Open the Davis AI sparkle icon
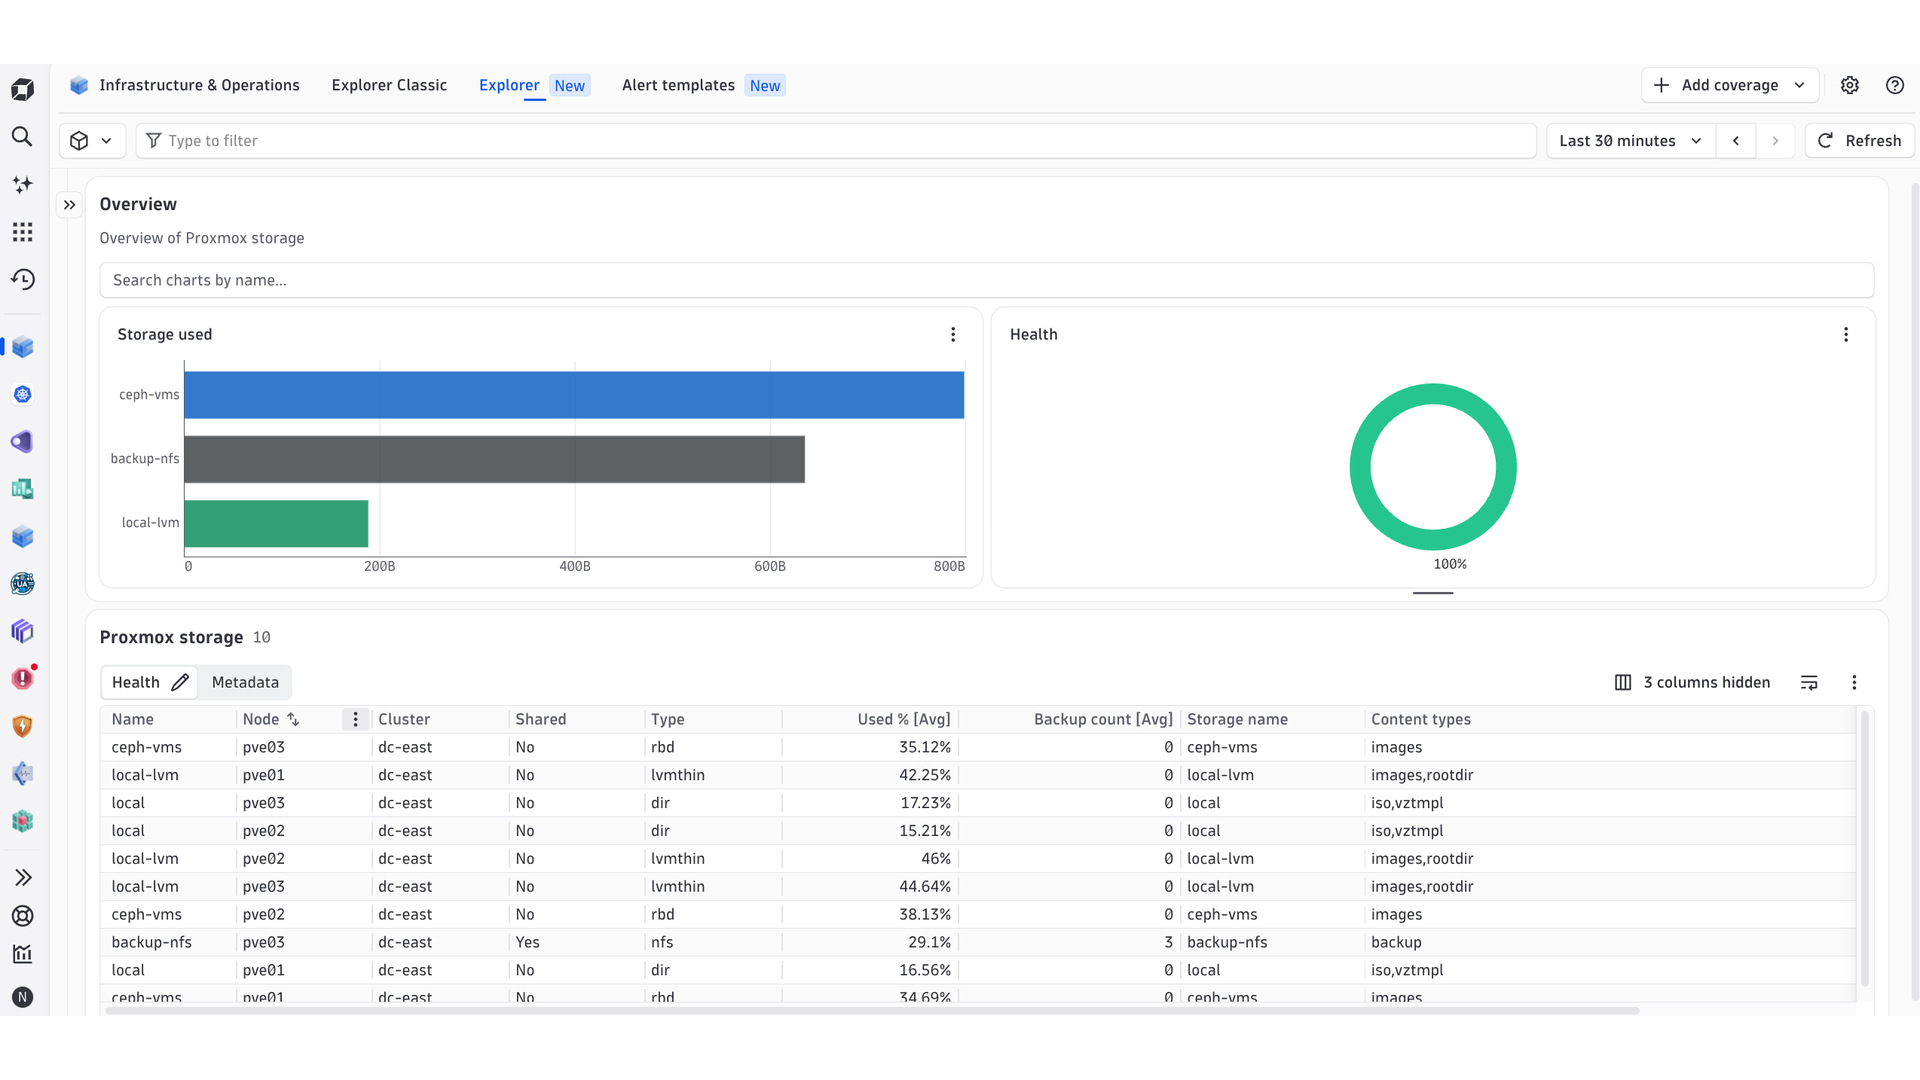The width and height of the screenshot is (1920, 1080). coord(22,184)
